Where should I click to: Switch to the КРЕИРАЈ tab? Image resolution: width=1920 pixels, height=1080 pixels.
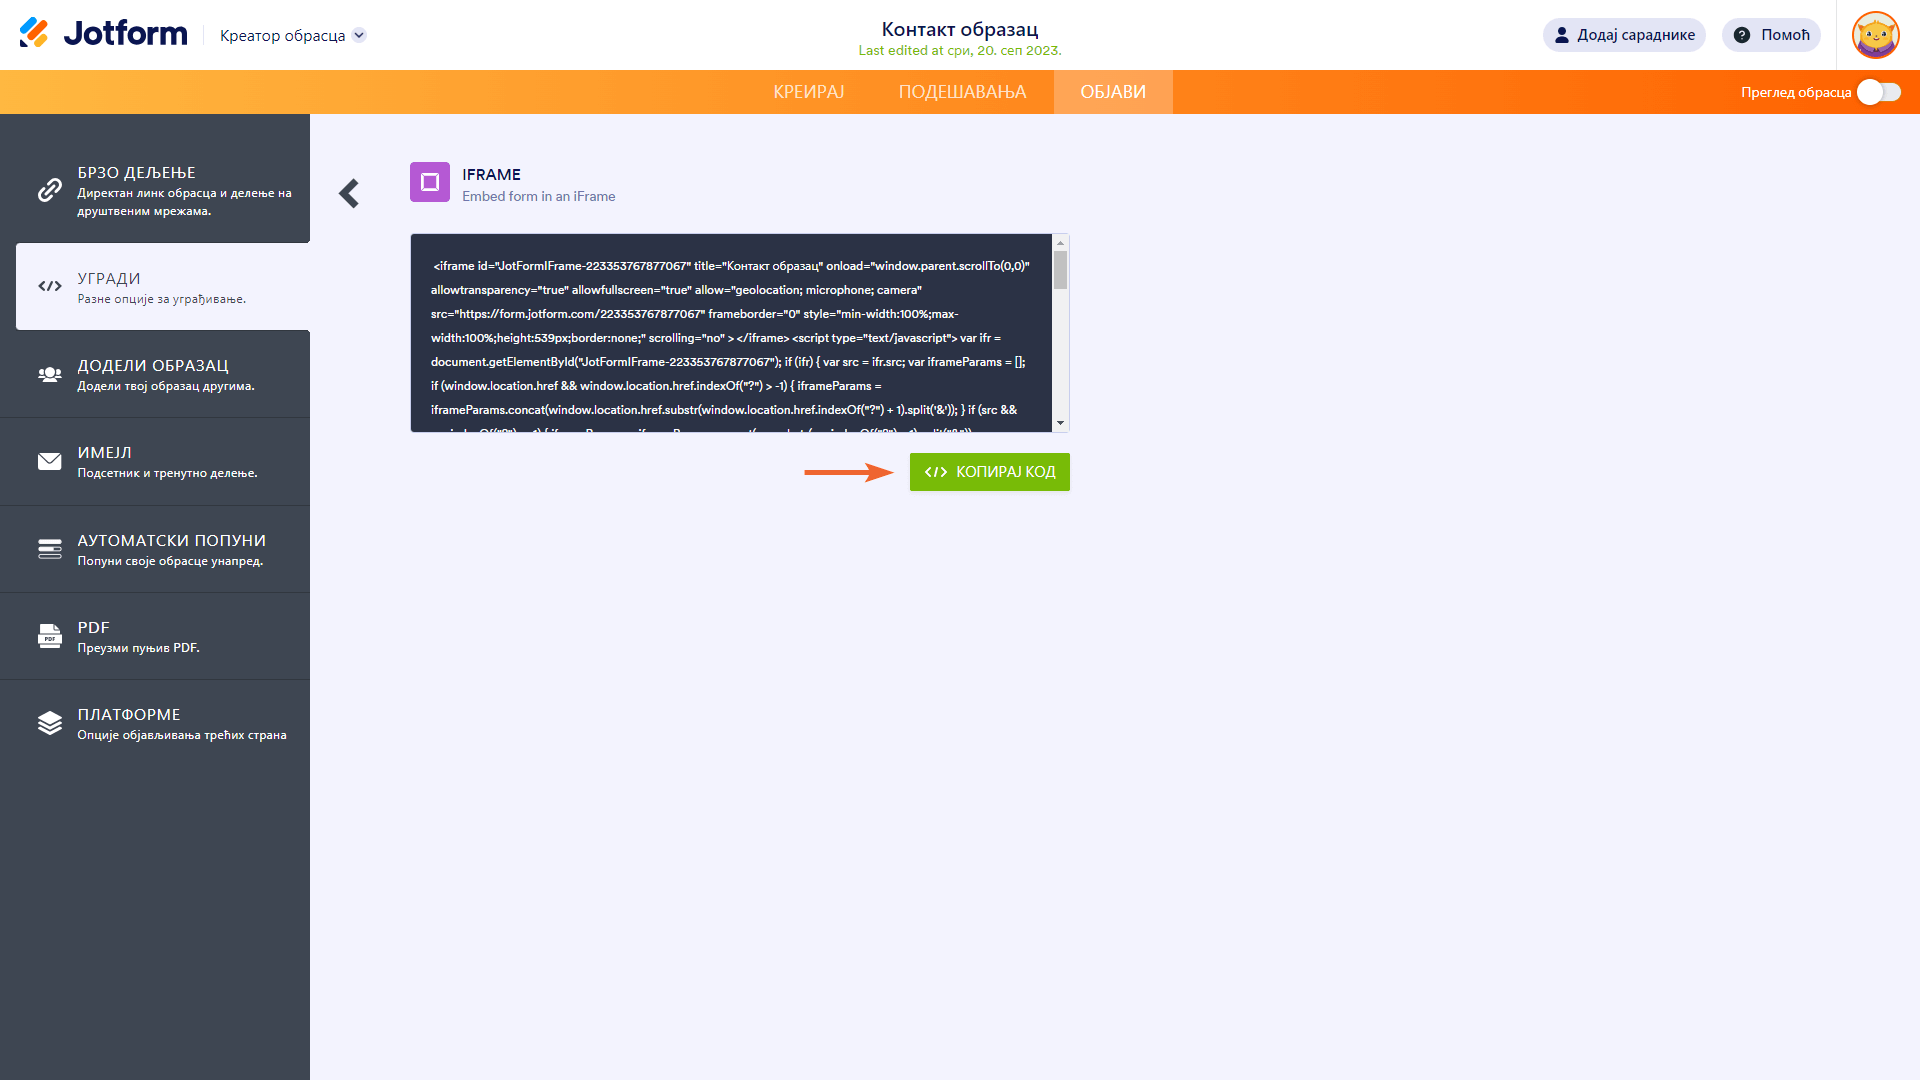pos(808,92)
